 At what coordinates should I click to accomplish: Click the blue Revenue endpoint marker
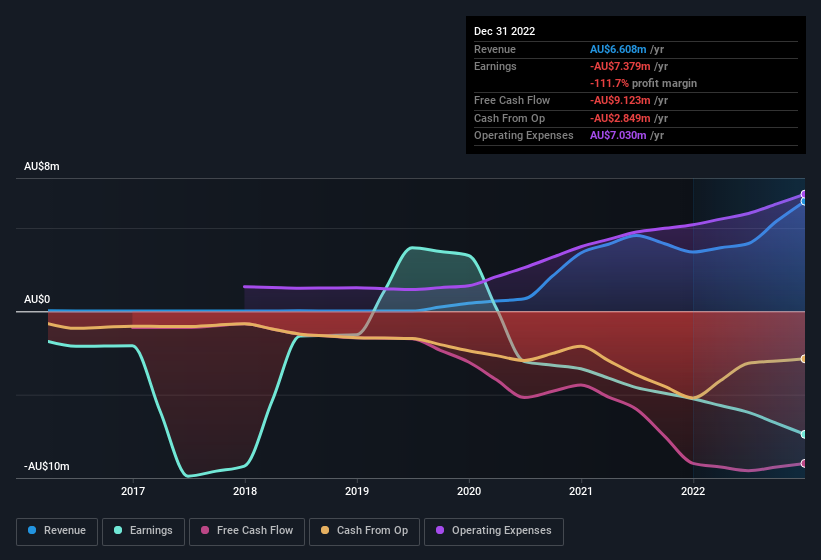tap(803, 201)
